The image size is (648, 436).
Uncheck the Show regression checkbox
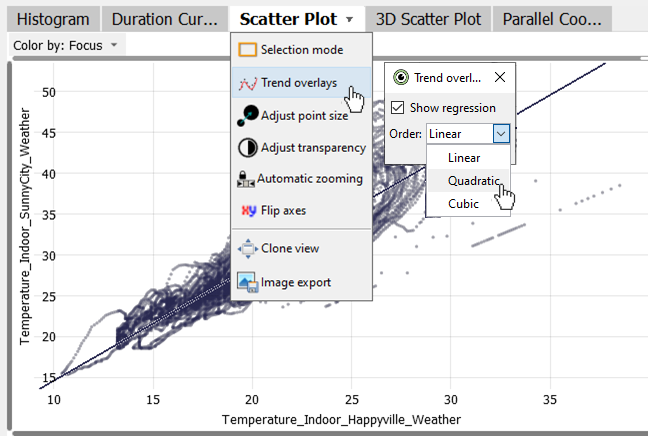tap(398, 108)
